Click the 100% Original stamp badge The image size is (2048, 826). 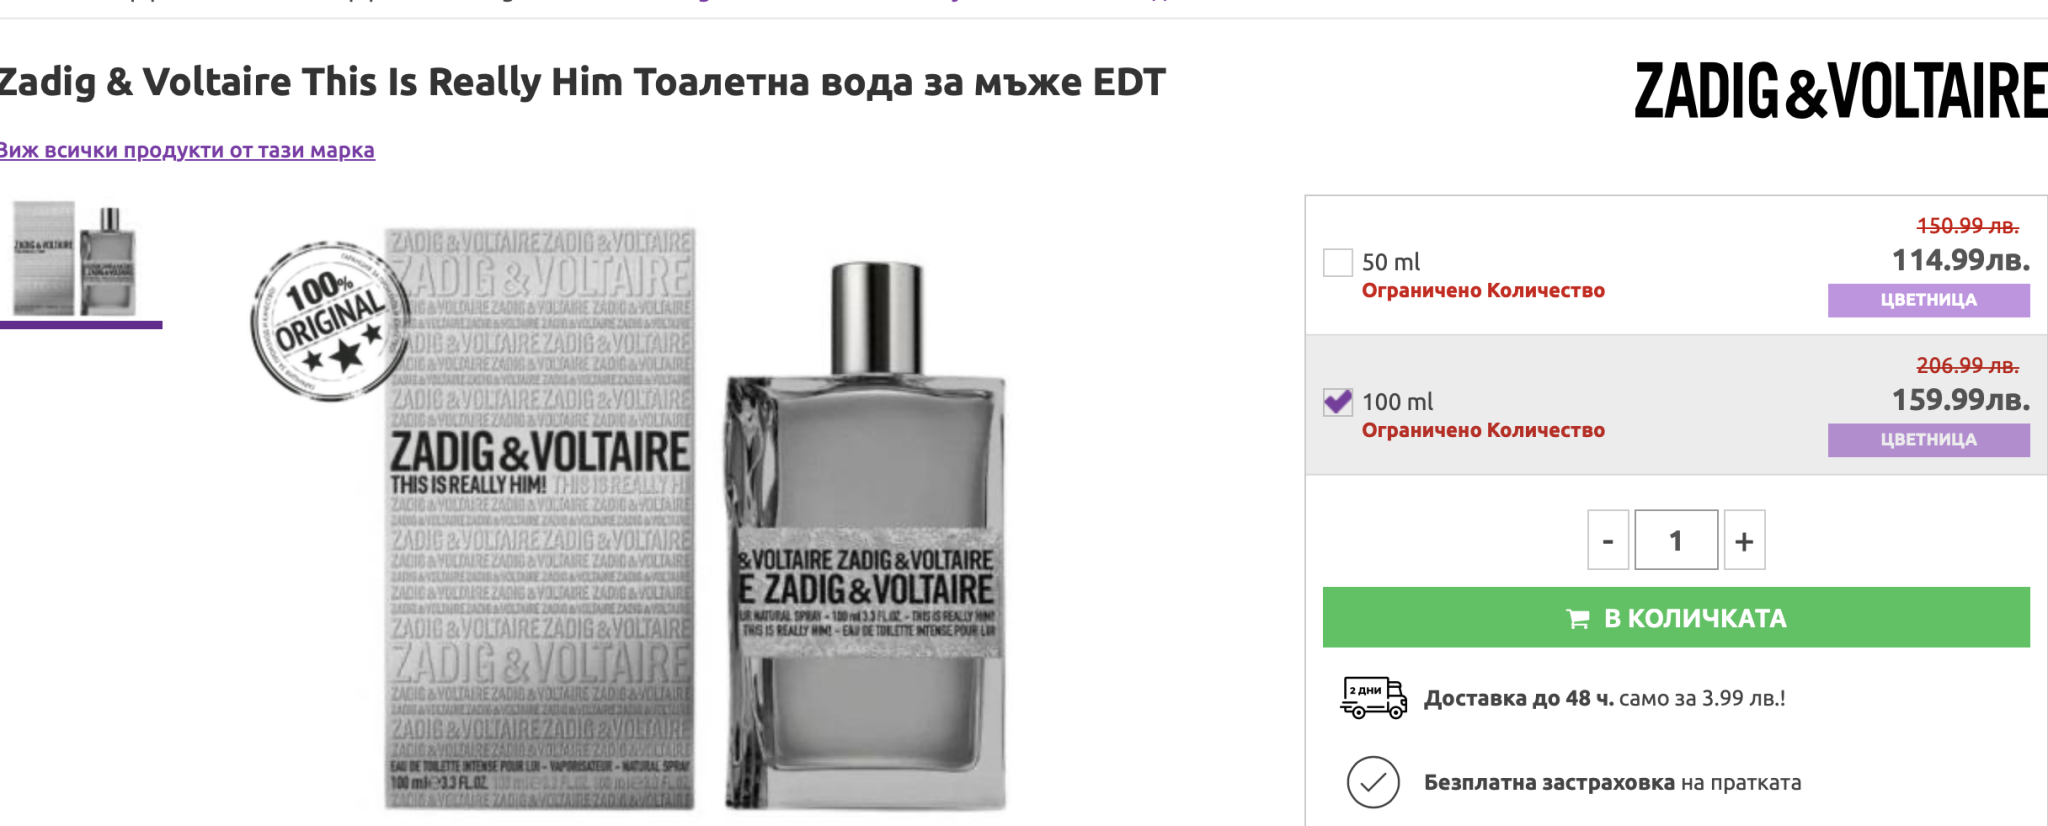329,322
